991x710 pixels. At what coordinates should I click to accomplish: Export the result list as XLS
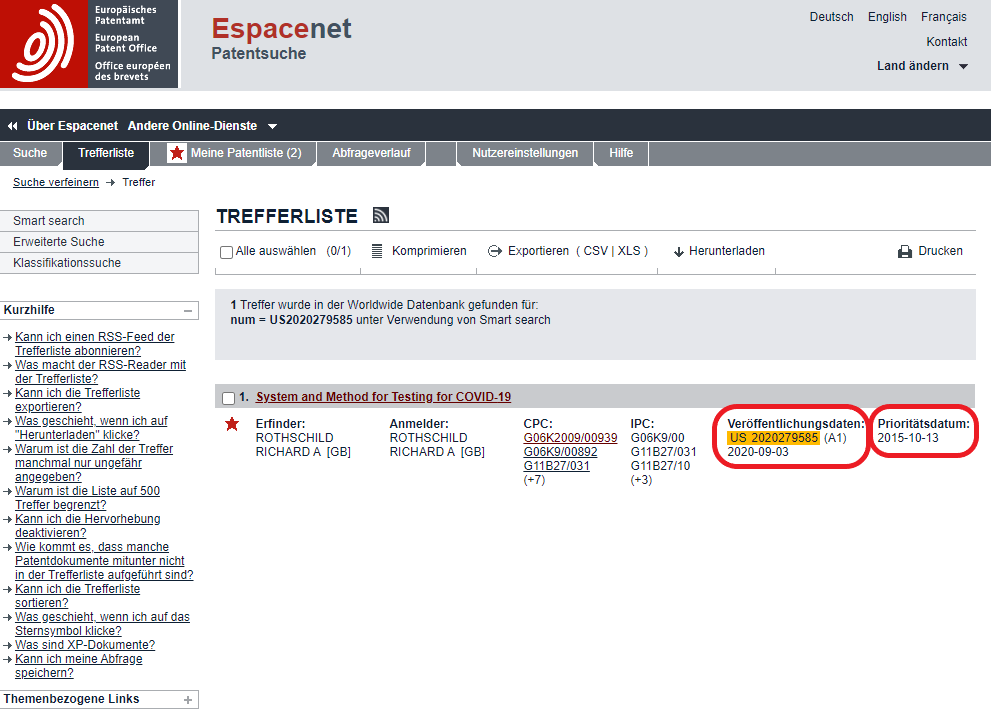pos(629,251)
